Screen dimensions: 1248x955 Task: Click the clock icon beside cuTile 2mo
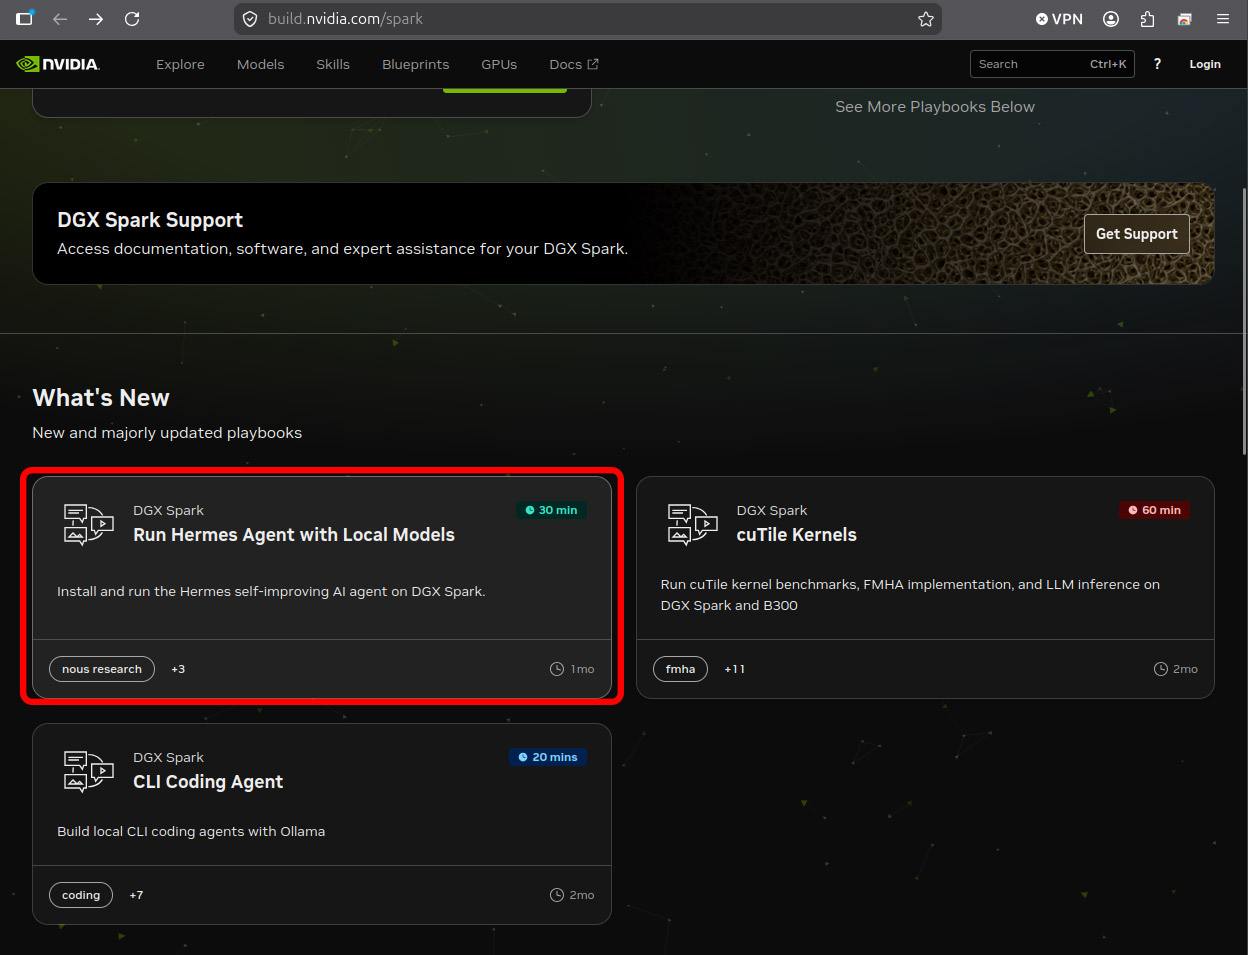pyautogui.click(x=1161, y=669)
